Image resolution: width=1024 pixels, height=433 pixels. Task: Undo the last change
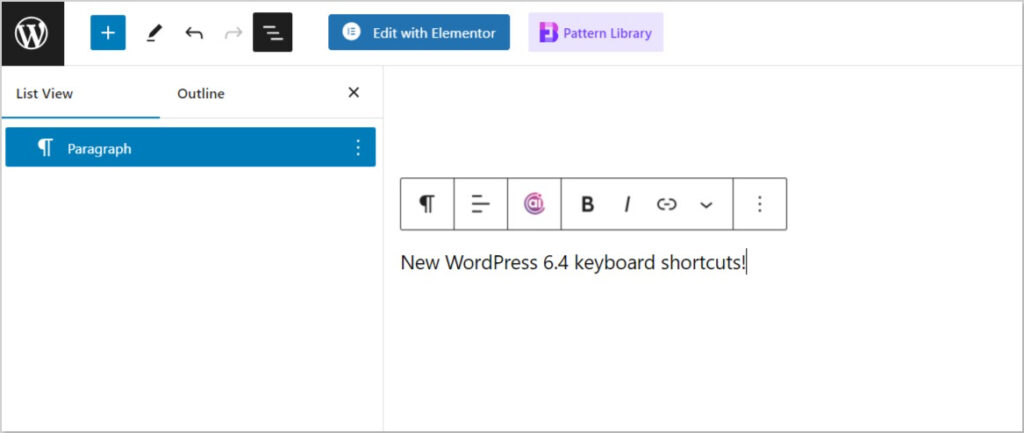(193, 33)
